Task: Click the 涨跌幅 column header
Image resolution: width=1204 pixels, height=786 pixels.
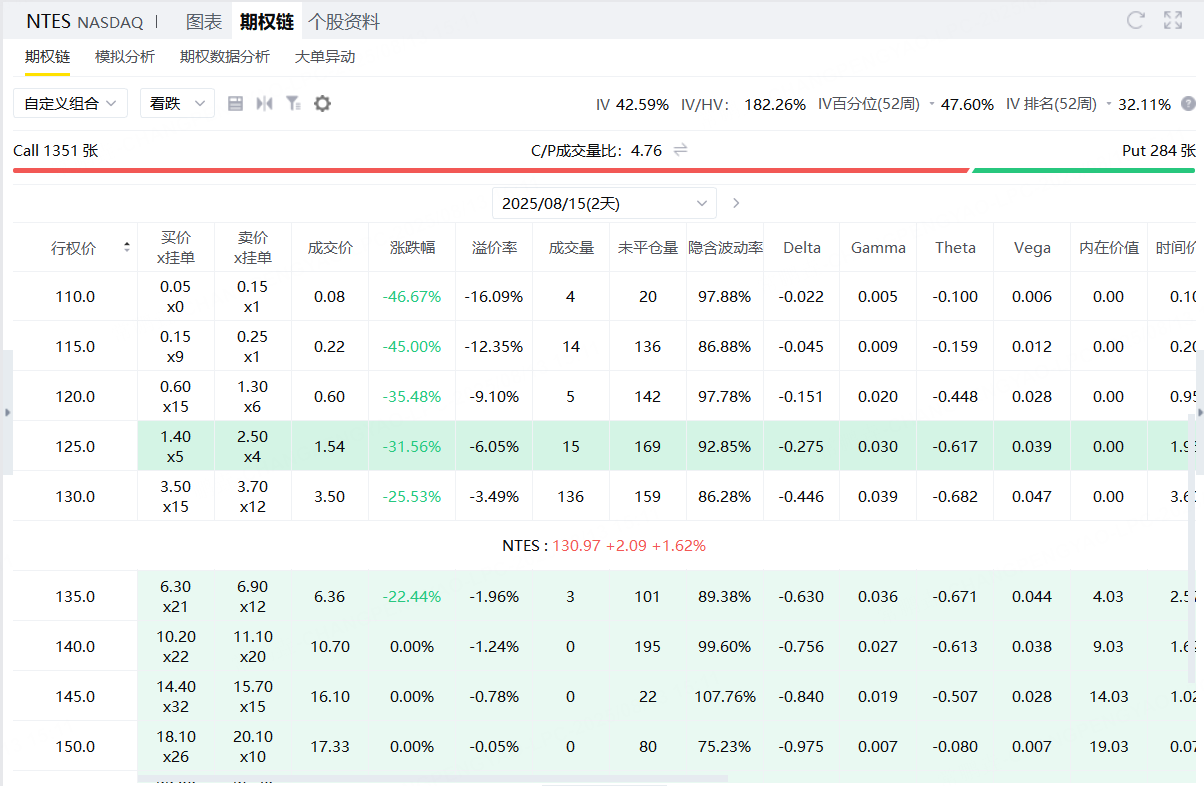Action: tap(412, 247)
